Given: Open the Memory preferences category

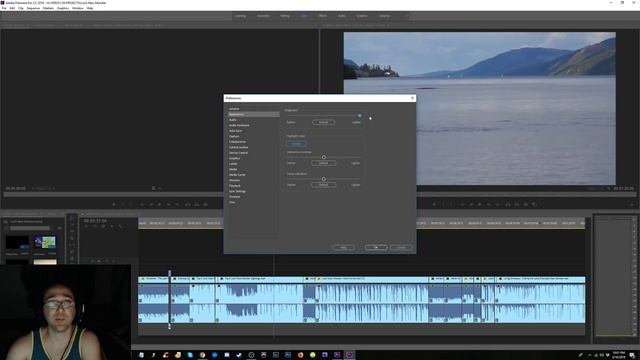Looking at the screenshot, I should point(234,180).
